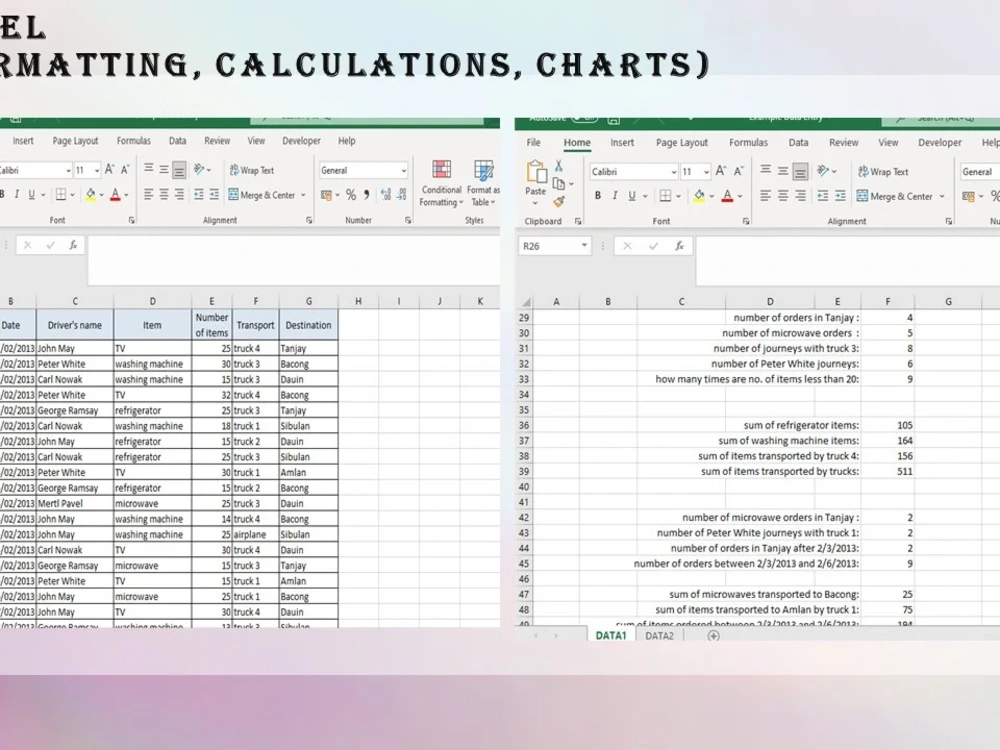The width and height of the screenshot is (1000, 750).
Task: Expand Merge & Center options, left window
Action: 304,195
